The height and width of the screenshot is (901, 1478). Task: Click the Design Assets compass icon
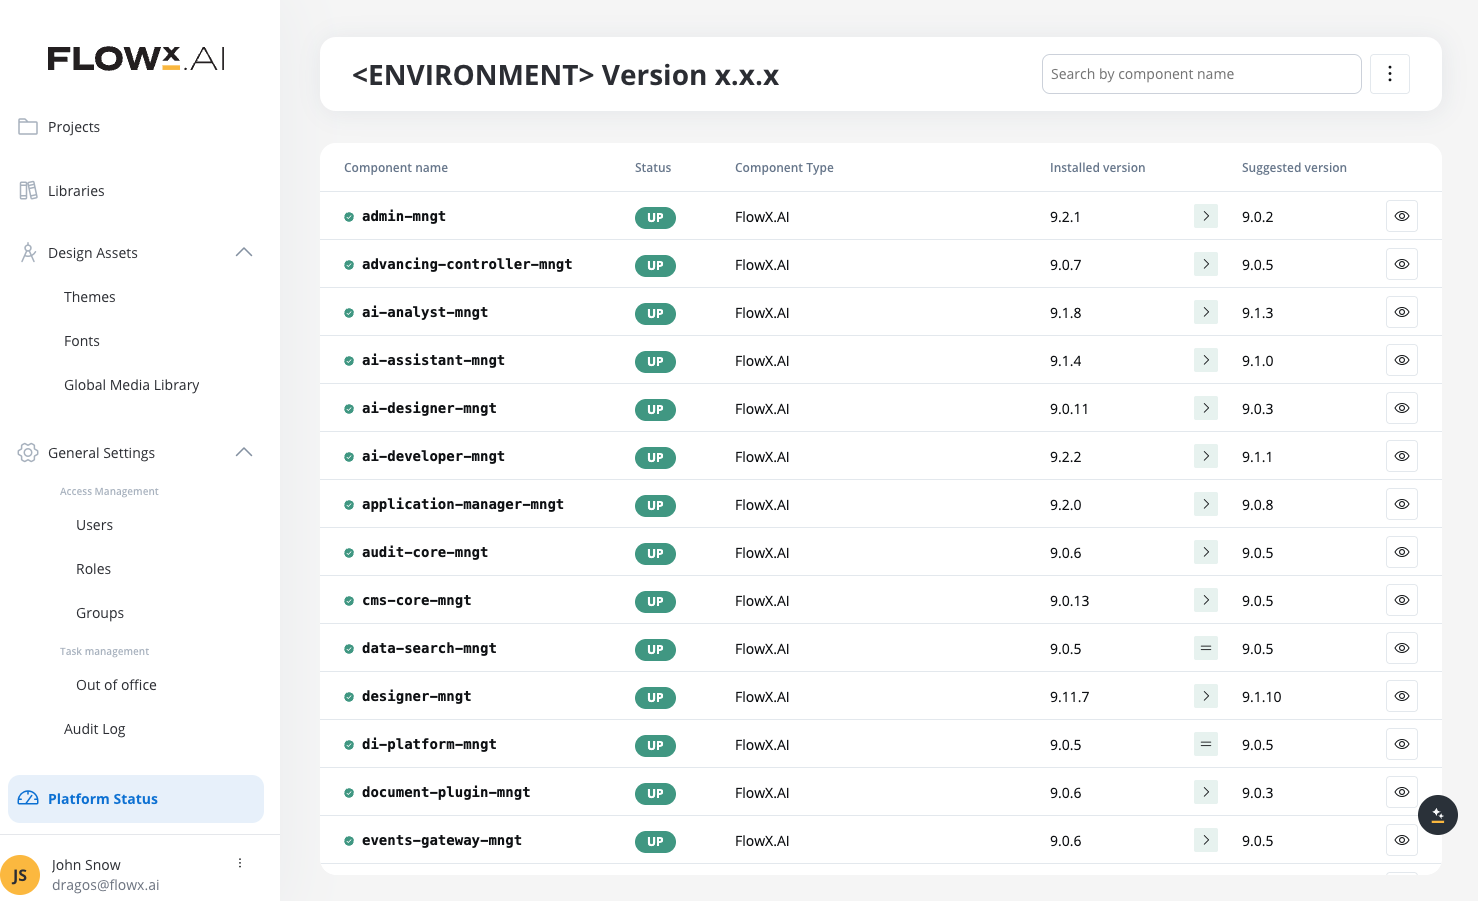tap(28, 253)
